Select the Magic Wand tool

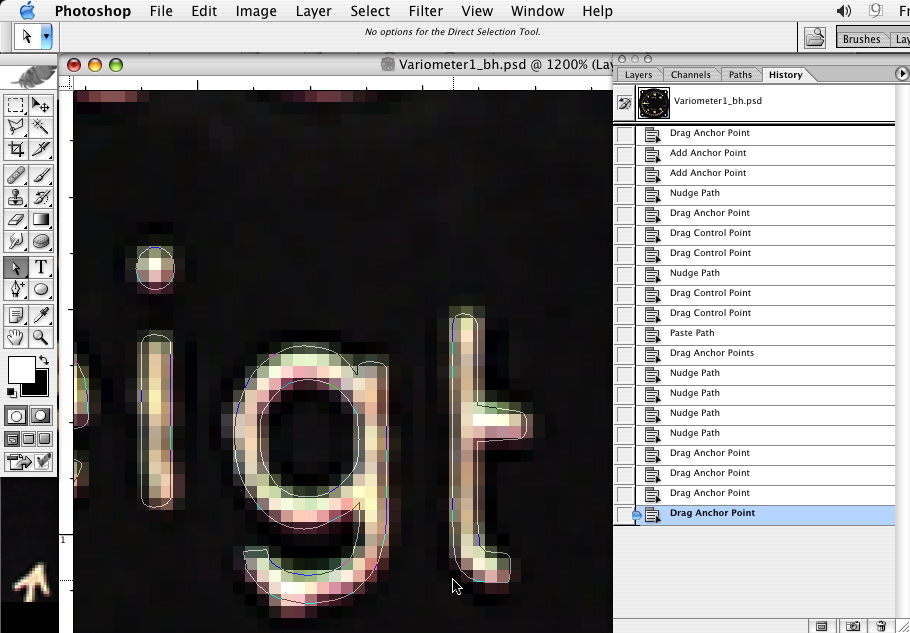point(41,127)
